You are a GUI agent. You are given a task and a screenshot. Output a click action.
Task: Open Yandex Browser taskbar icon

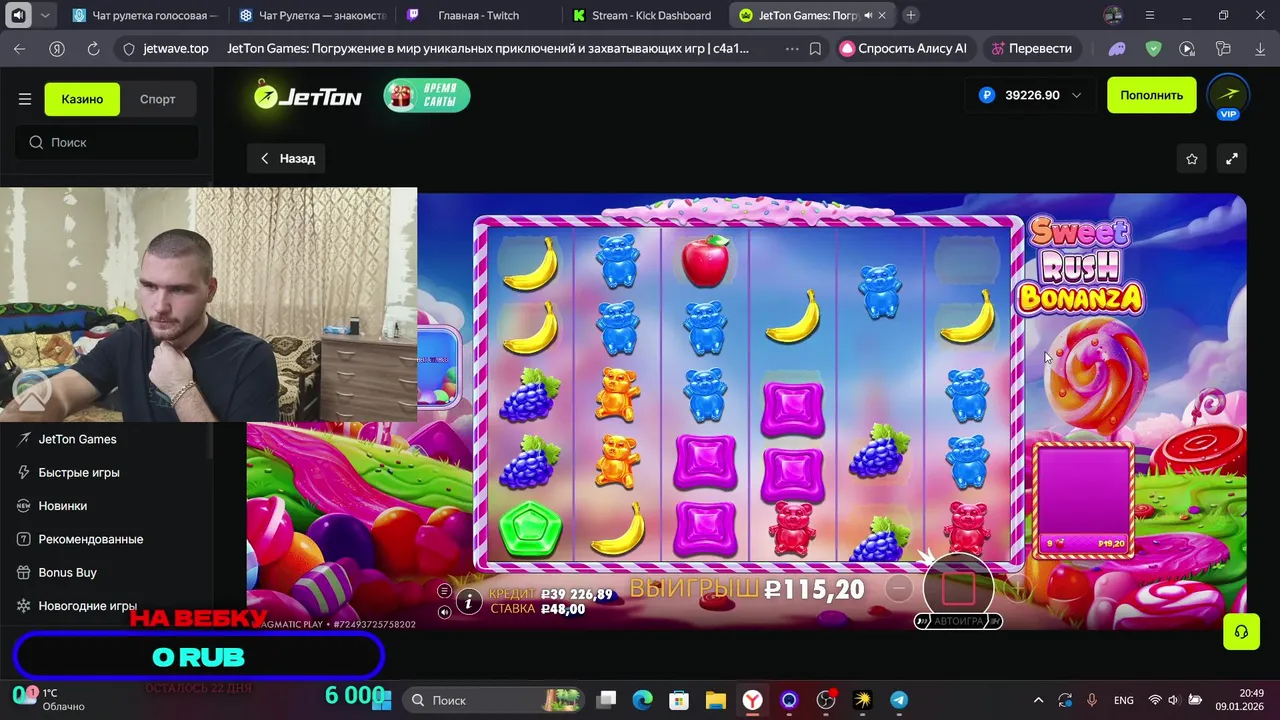752,700
